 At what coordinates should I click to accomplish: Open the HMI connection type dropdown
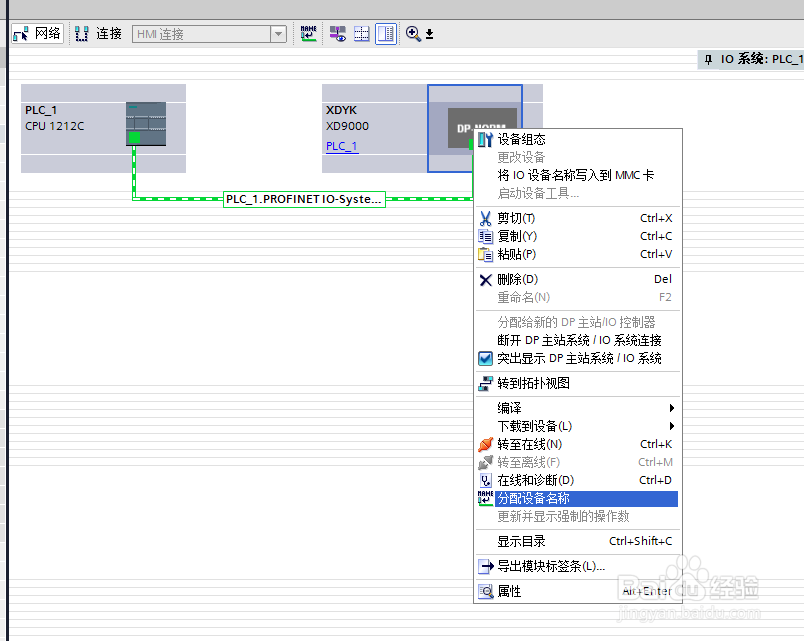(x=278, y=34)
